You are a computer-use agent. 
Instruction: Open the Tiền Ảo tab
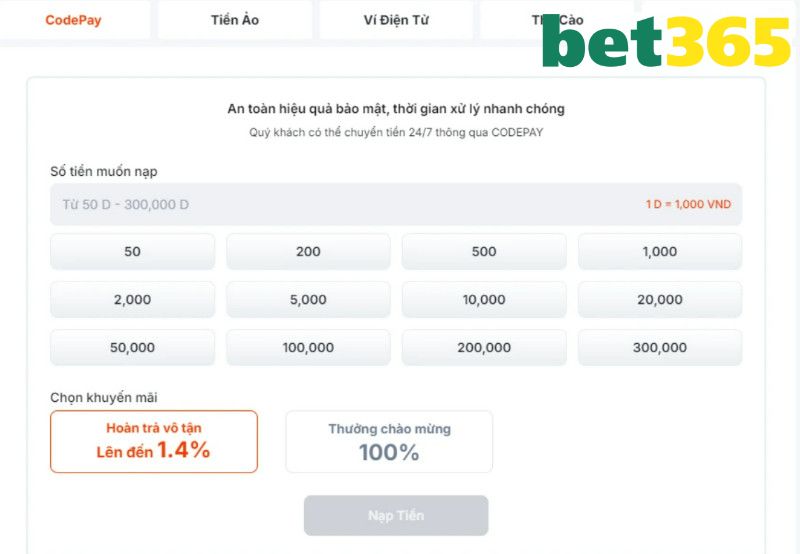pyautogui.click(x=235, y=20)
